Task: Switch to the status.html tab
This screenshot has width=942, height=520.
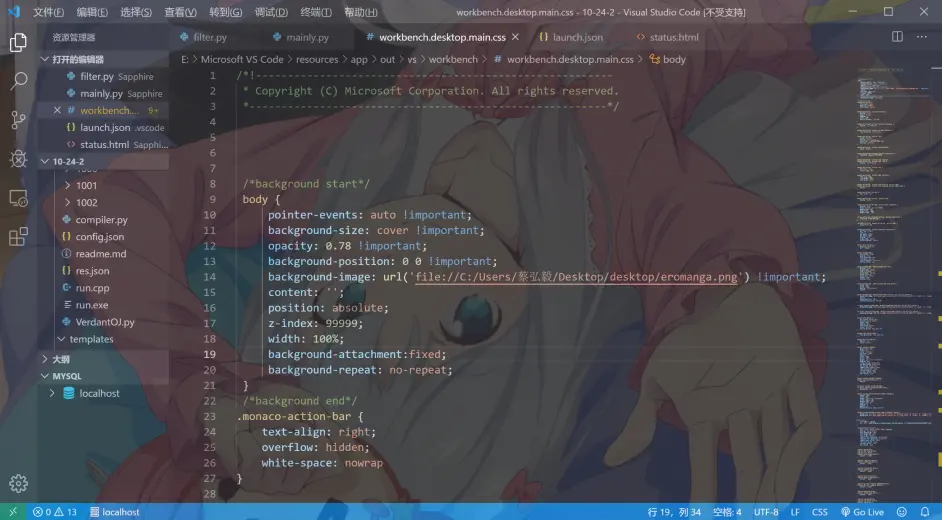Action: click(668, 37)
